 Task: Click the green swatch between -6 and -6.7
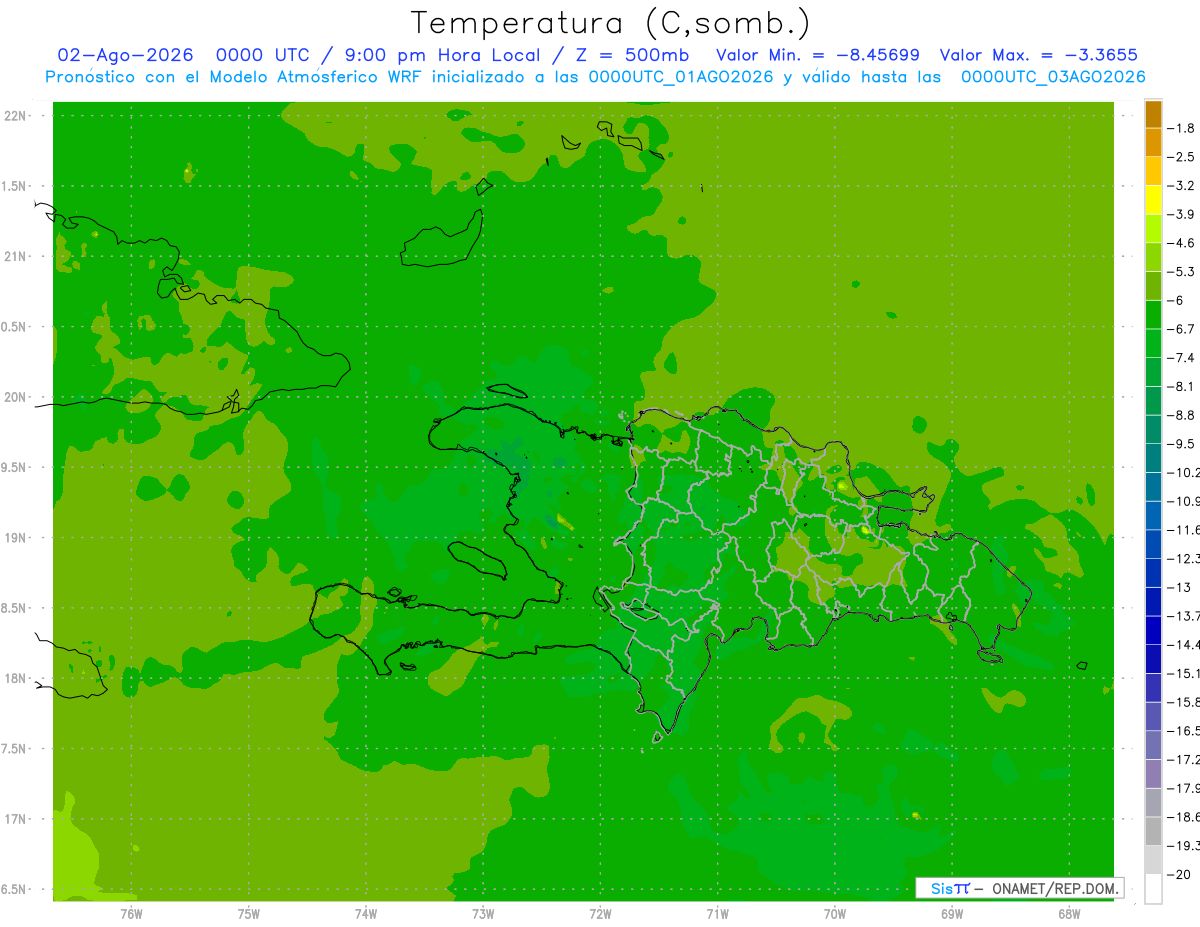[1153, 315]
